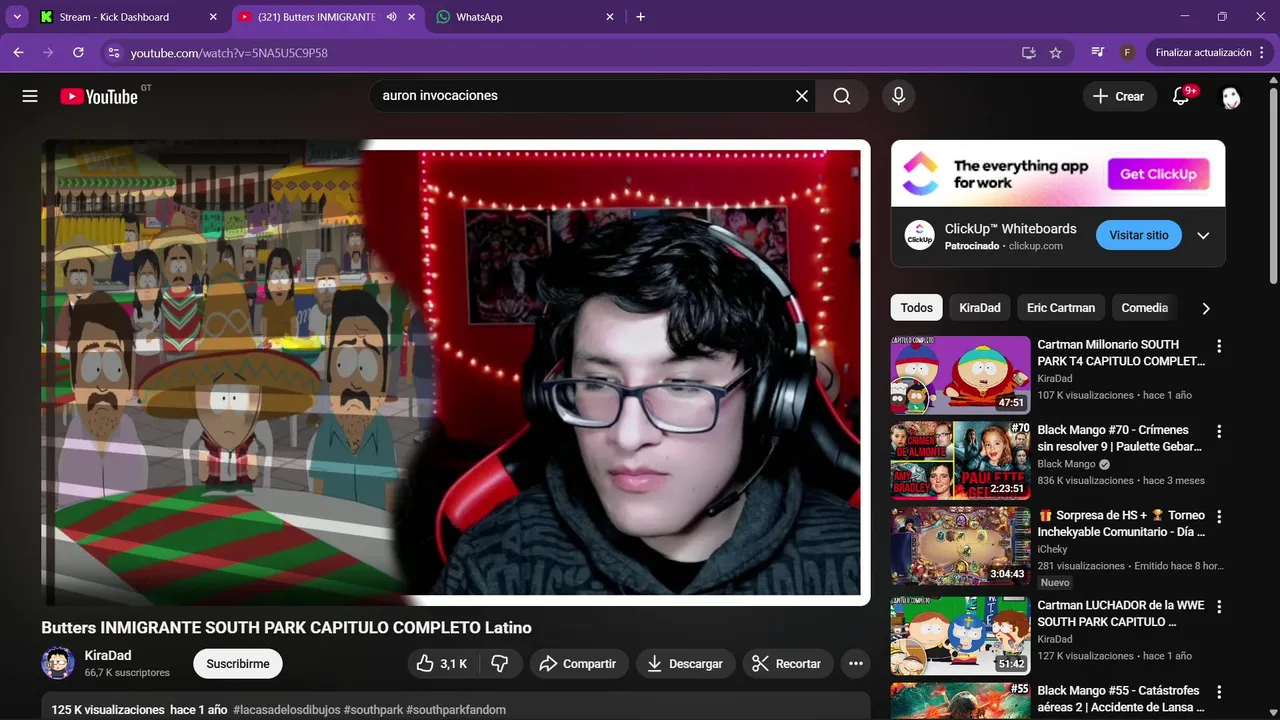Click the Crear button
Viewport: 1280px width, 720px height.
tap(1118, 96)
